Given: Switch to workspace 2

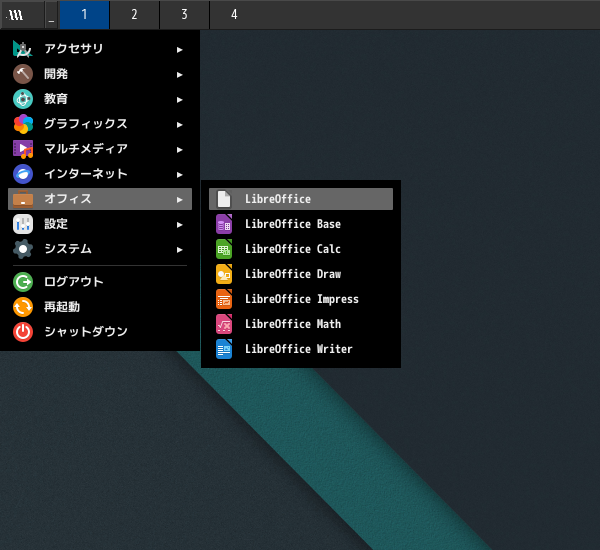Looking at the screenshot, I should pos(134,15).
